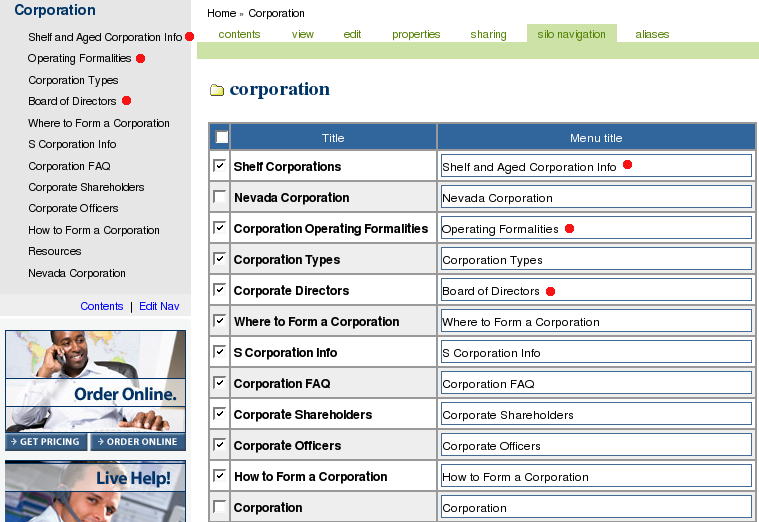759x522 pixels.
Task: Select the aliases tab
Action: [652, 34]
